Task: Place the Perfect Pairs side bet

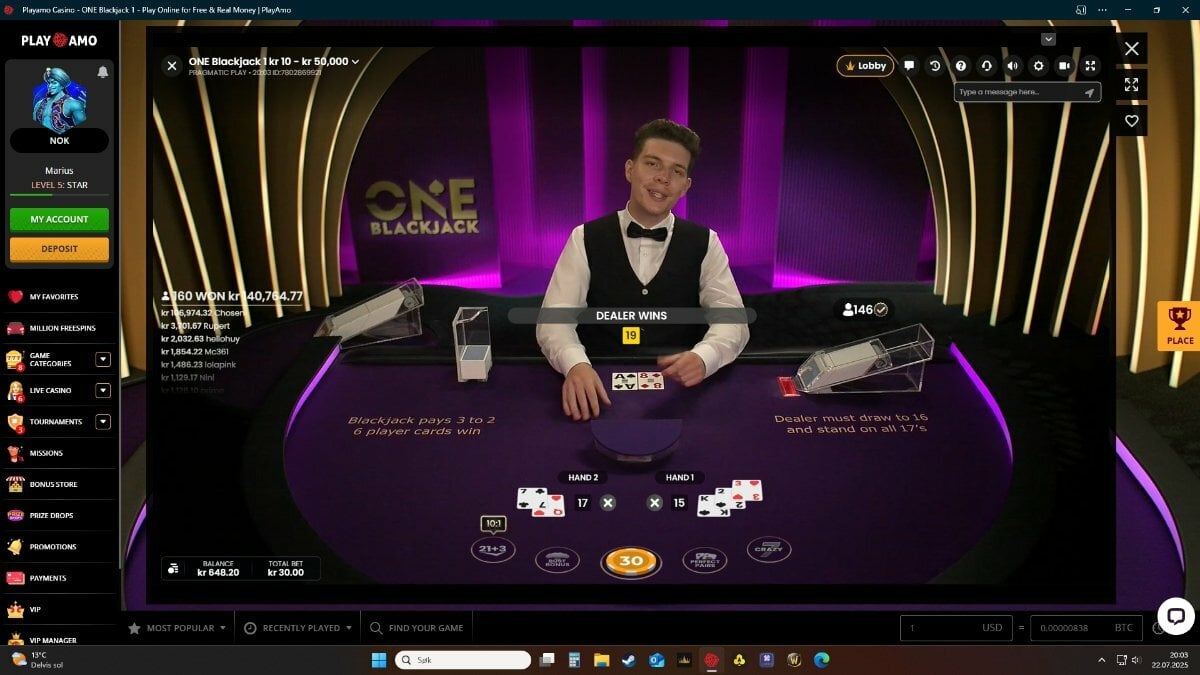Action: tap(704, 560)
